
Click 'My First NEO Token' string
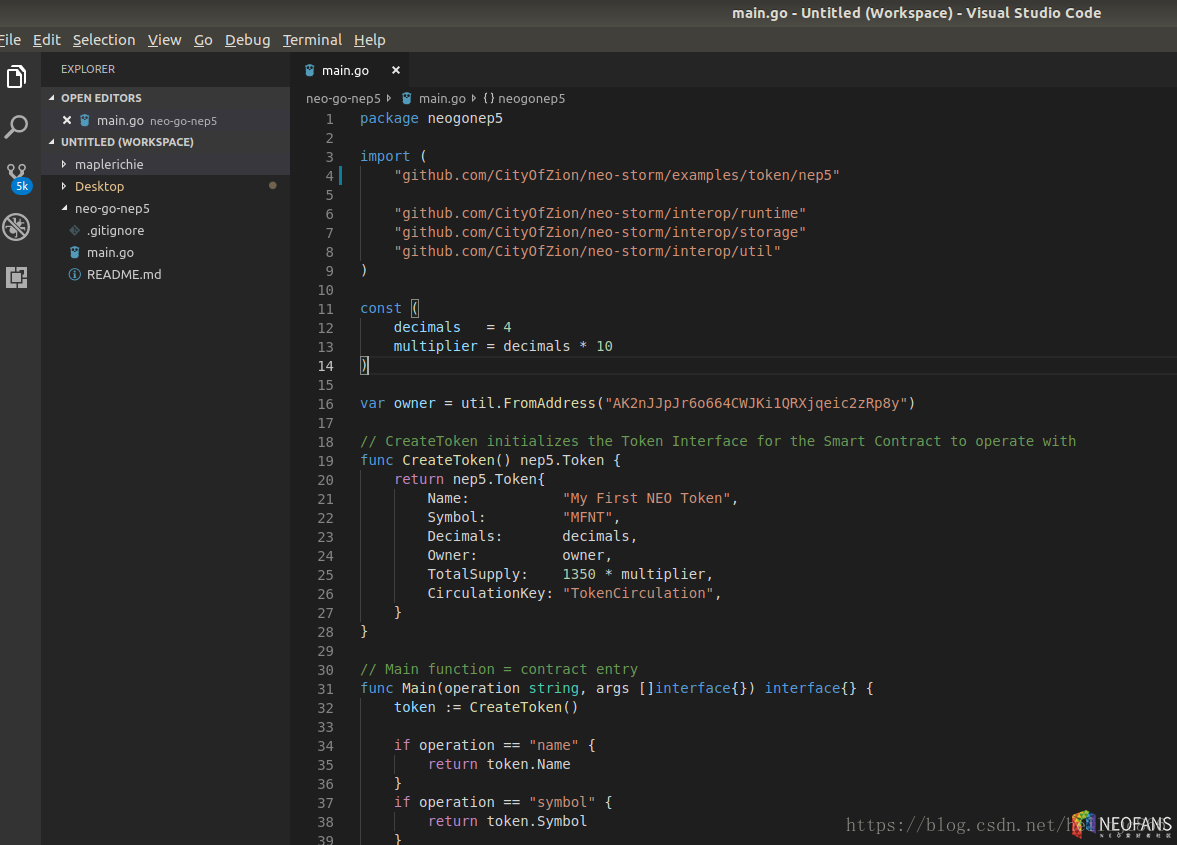[646, 498]
